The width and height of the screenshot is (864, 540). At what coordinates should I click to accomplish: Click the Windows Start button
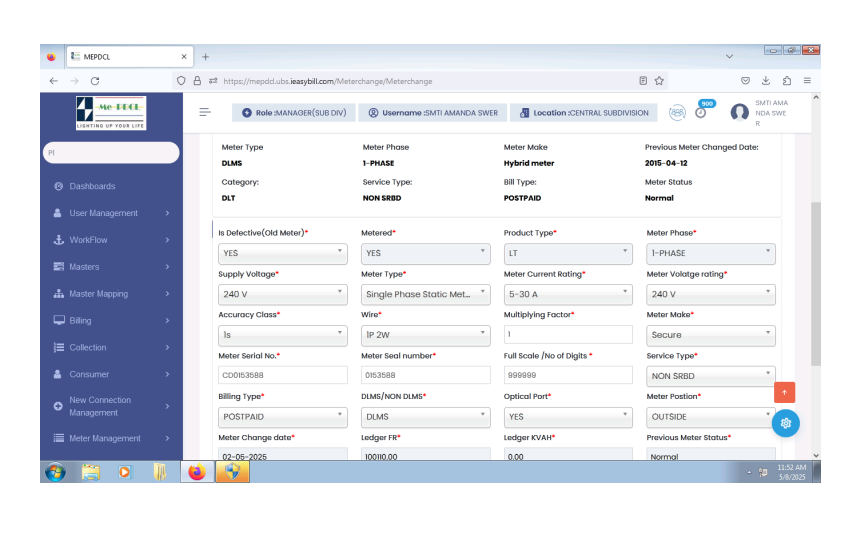coord(55,472)
